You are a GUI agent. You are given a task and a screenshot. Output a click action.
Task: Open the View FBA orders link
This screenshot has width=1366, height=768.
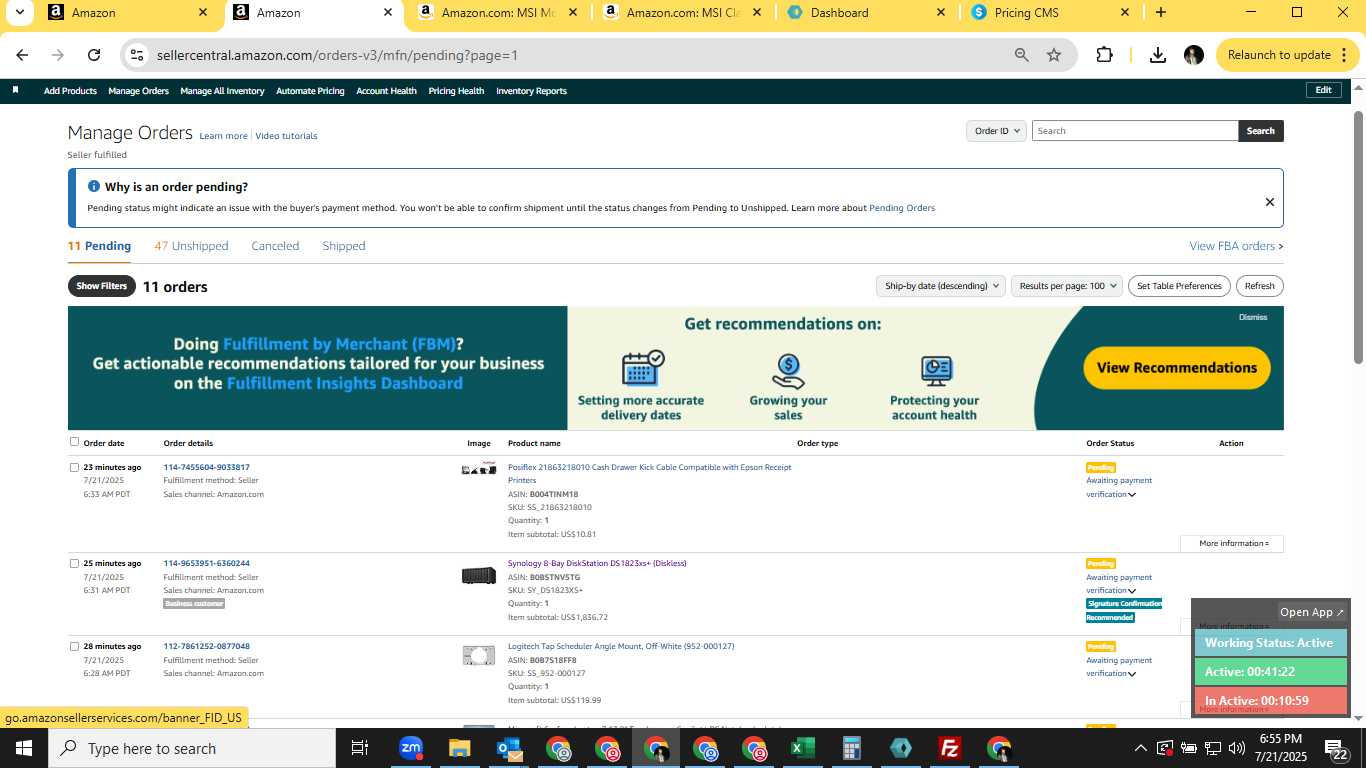pos(1236,246)
